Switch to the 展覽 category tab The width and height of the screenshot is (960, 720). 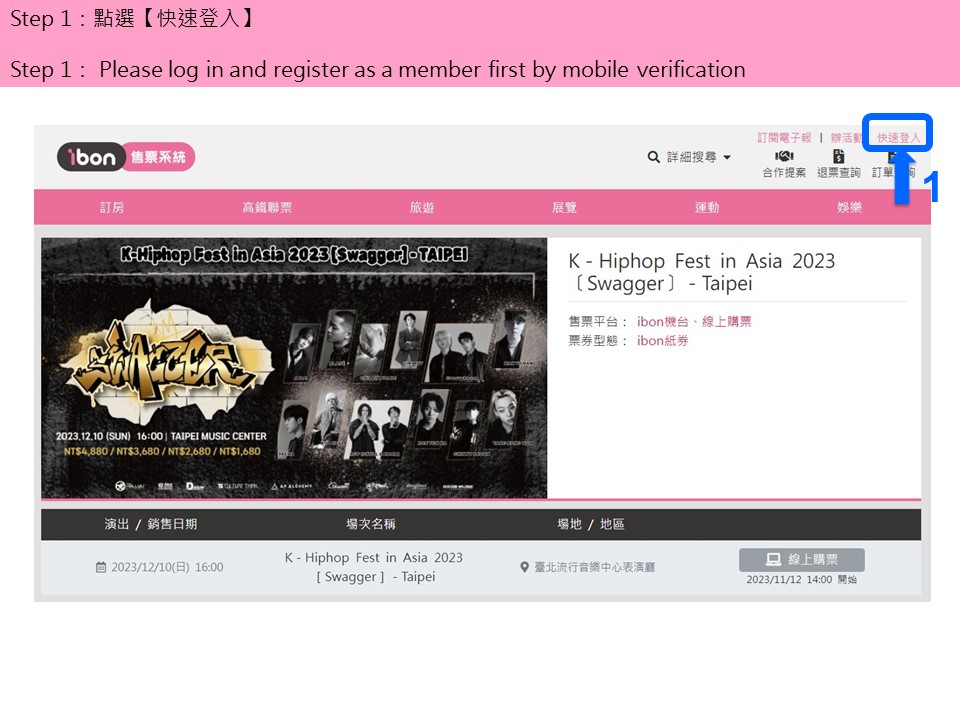click(x=565, y=207)
